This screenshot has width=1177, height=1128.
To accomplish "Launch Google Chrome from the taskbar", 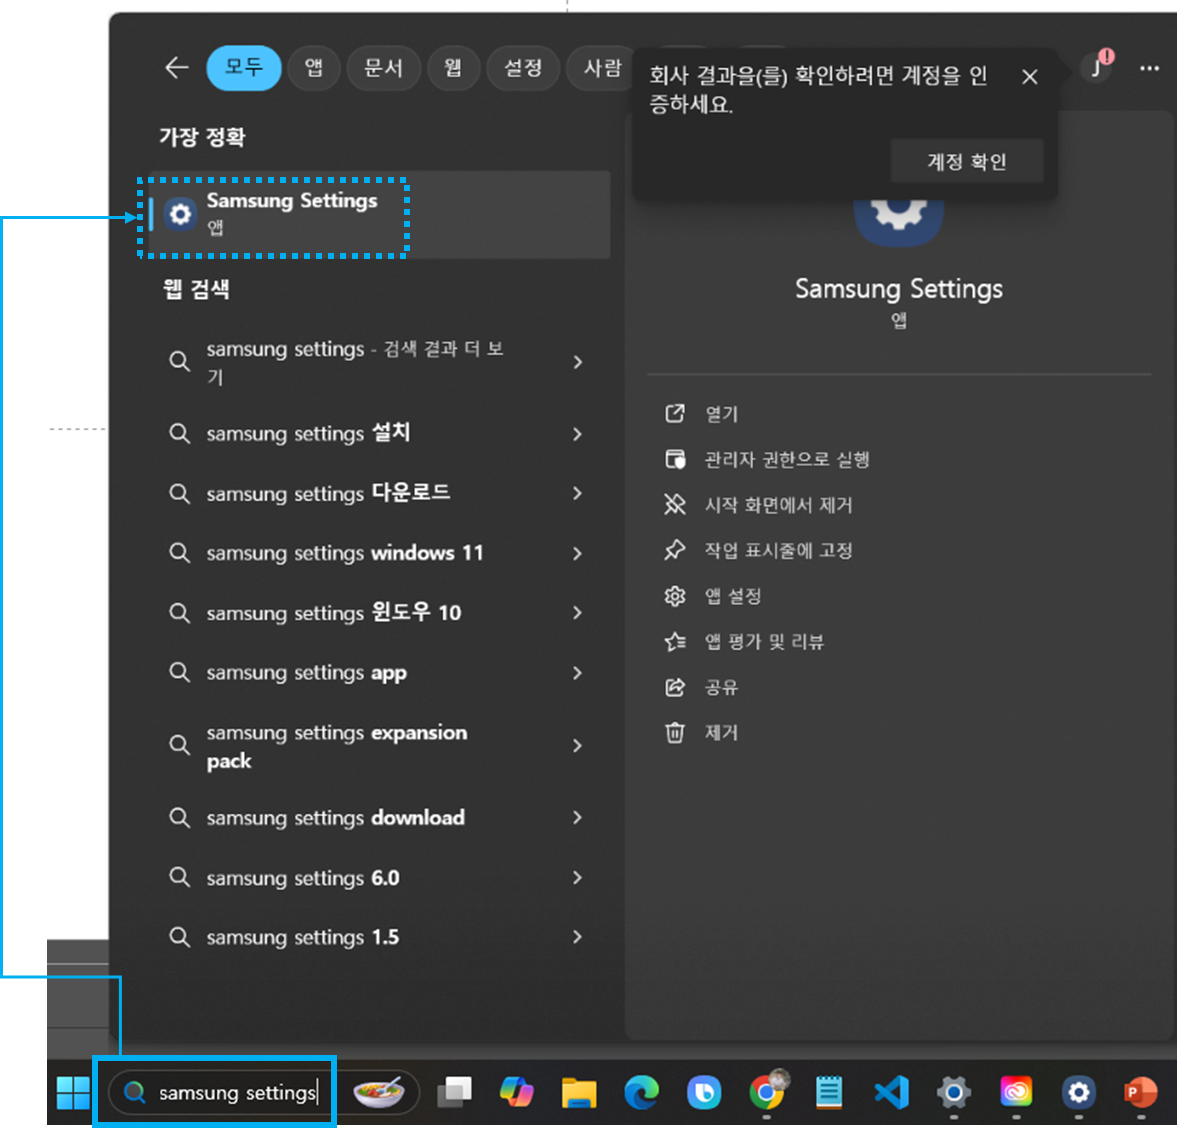I will click(x=766, y=1092).
